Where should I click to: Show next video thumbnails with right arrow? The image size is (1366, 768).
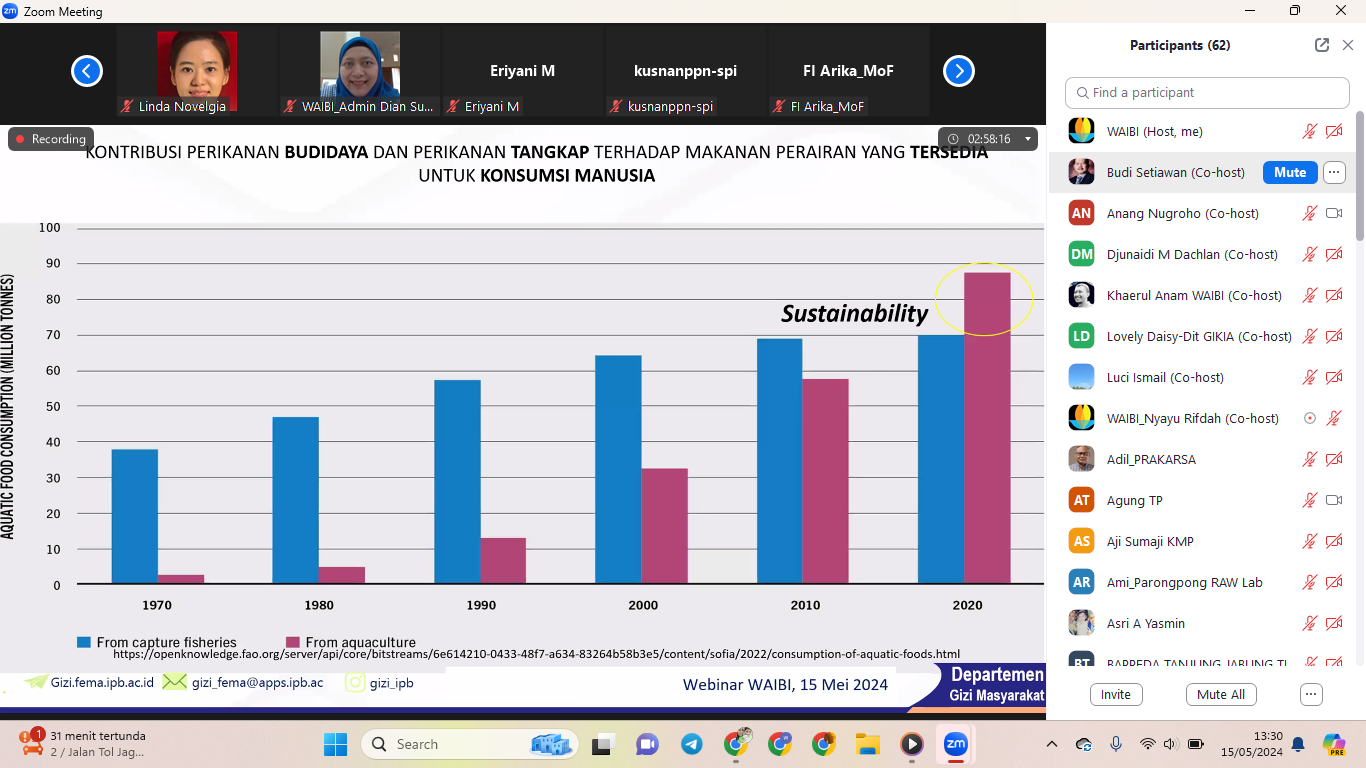point(958,71)
